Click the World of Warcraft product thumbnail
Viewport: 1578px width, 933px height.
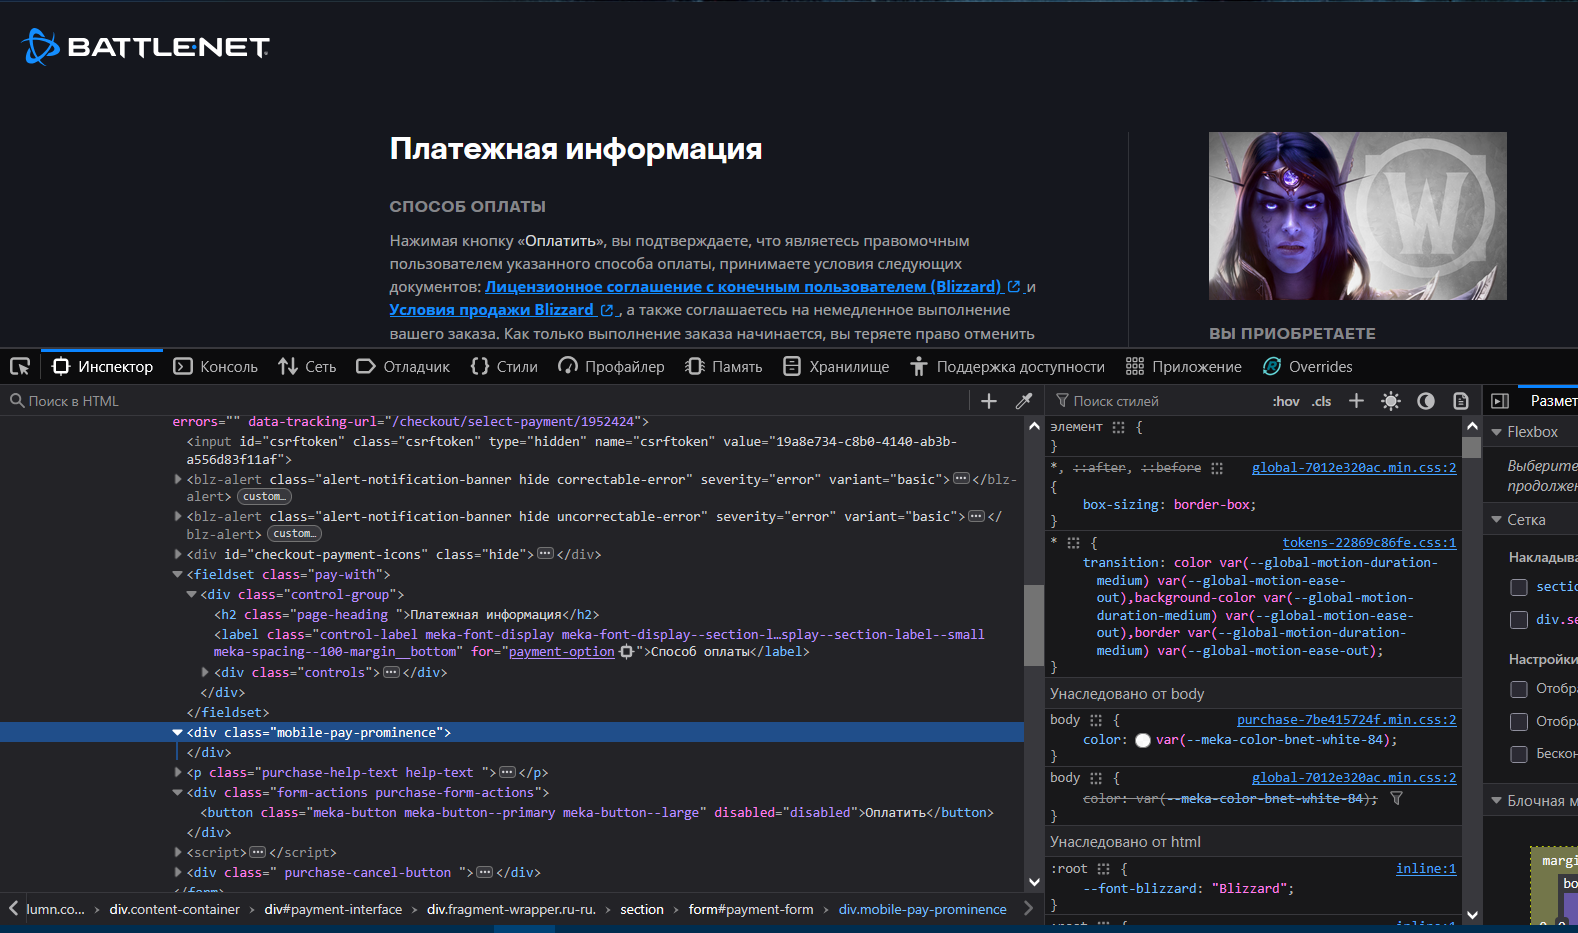(x=1358, y=216)
